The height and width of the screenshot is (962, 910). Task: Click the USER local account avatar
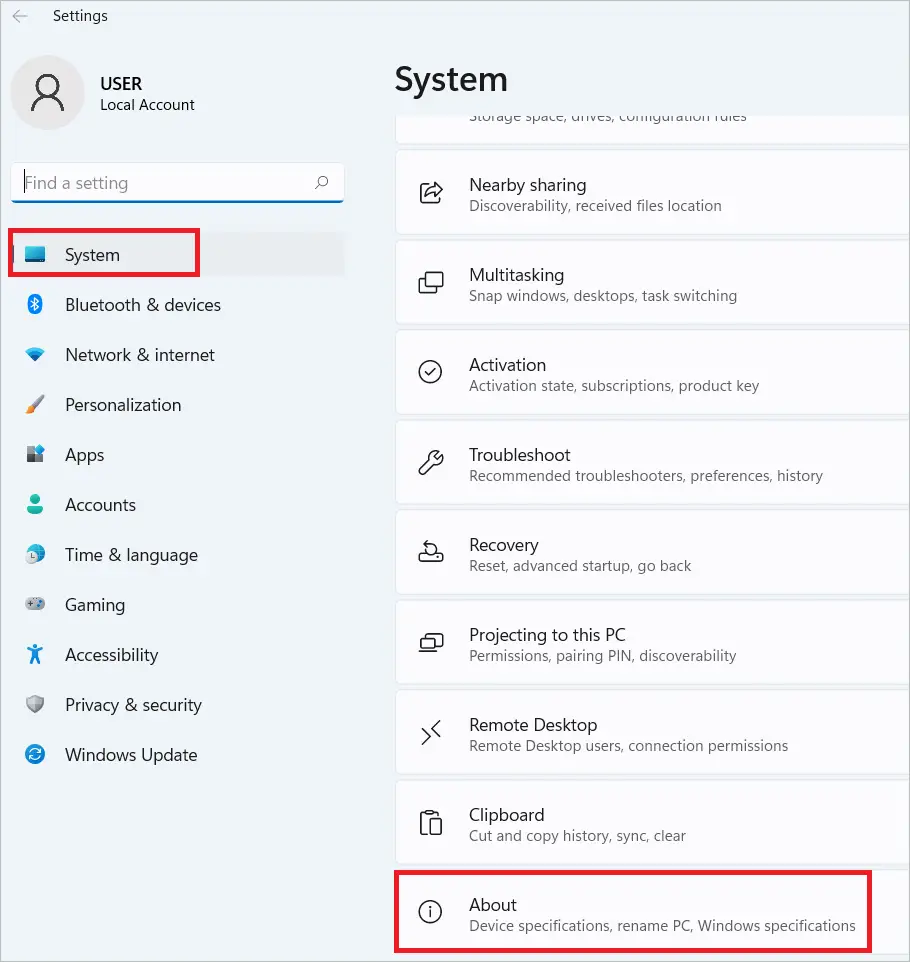(x=48, y=92)
